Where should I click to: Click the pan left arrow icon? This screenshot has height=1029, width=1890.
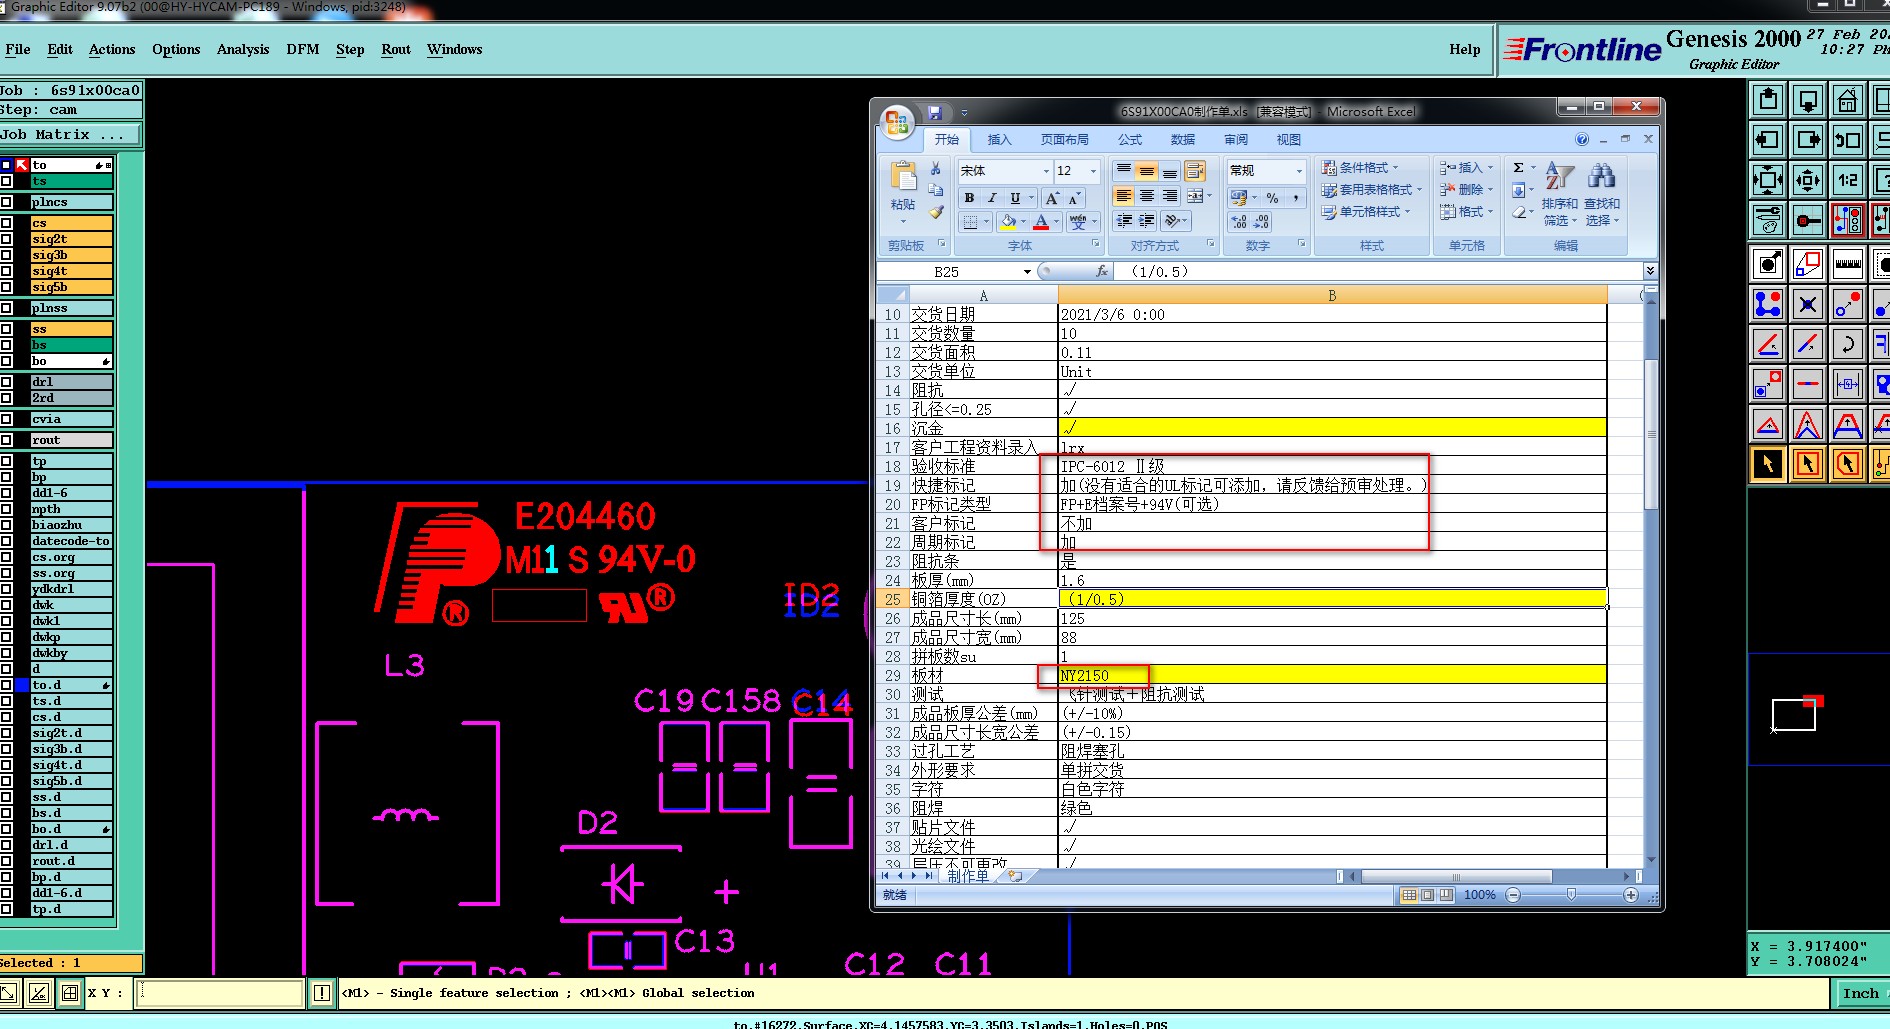click(x=1768, y=140)
